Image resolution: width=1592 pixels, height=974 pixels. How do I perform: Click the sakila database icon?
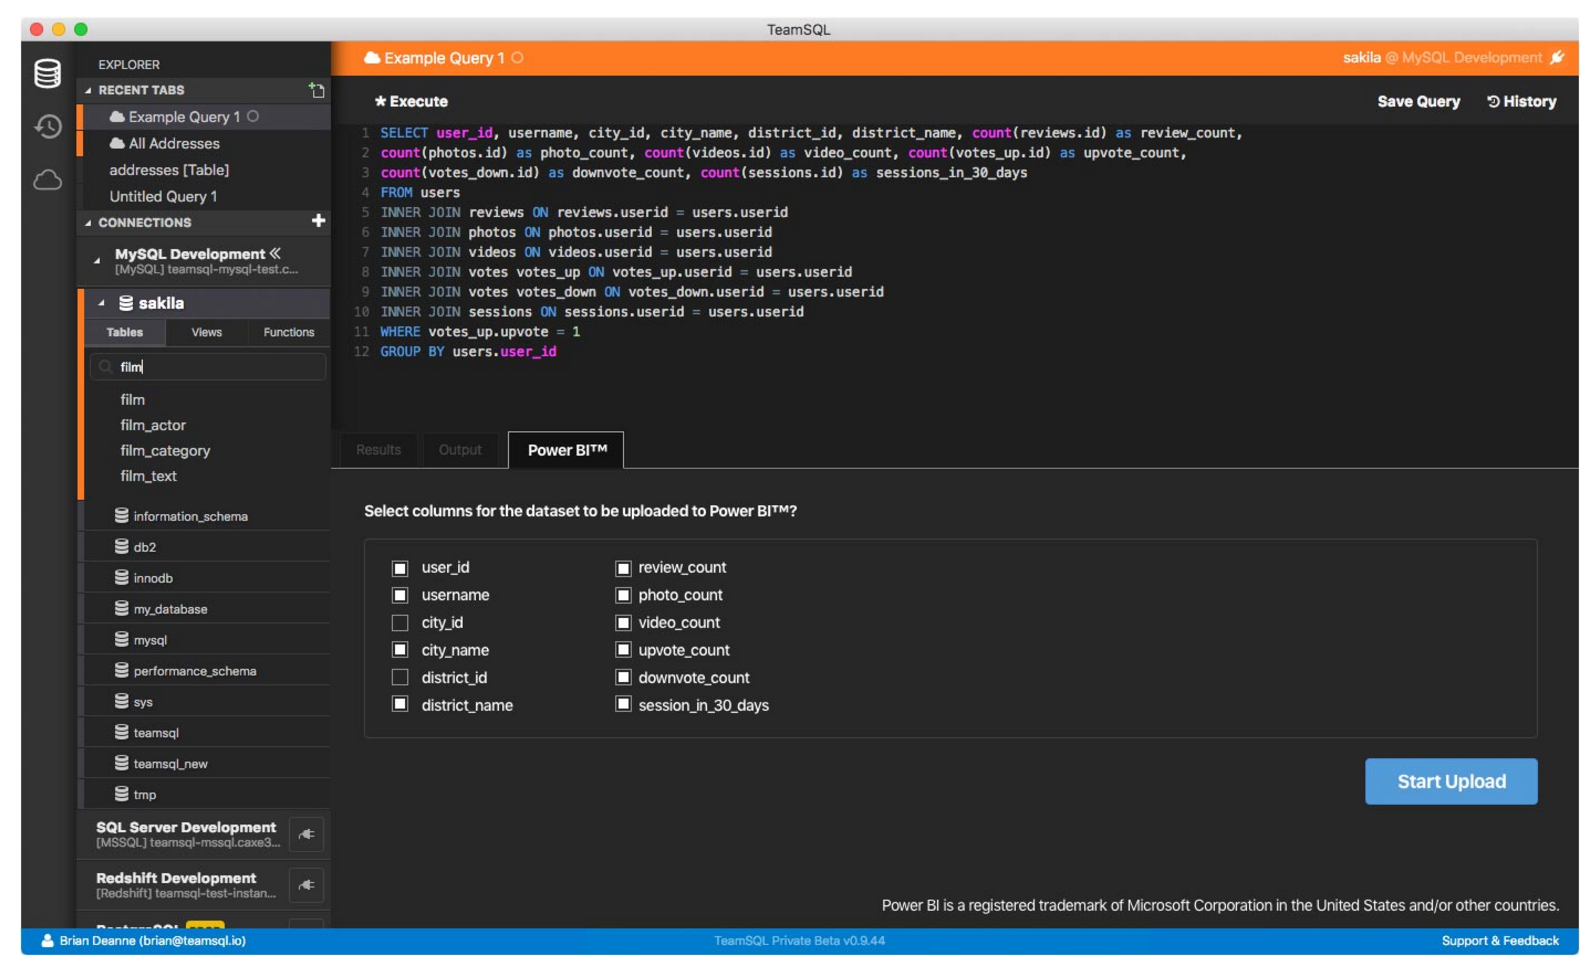(126, 302)
